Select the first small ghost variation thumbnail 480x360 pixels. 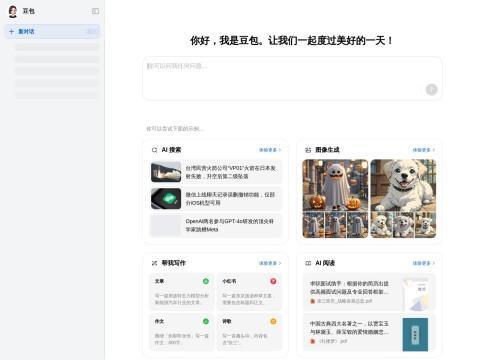pos(313,225)
